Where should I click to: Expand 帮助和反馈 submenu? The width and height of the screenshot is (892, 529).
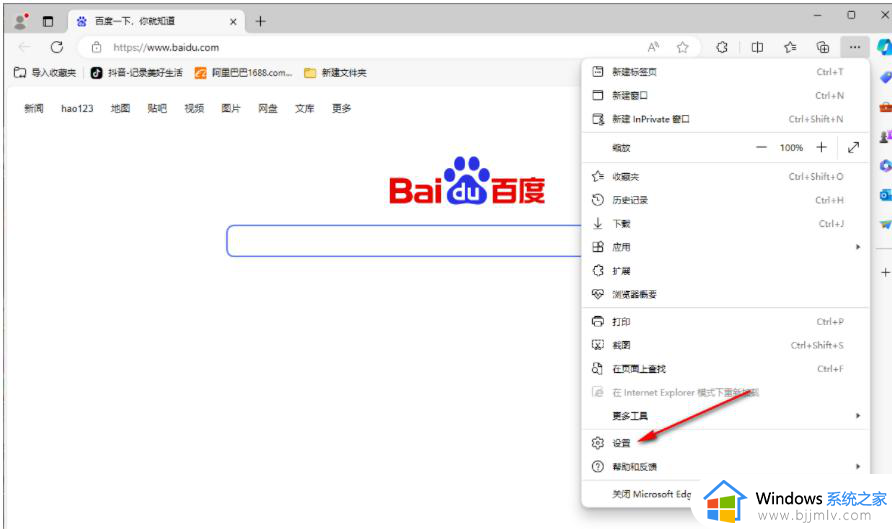click(725, 466)
